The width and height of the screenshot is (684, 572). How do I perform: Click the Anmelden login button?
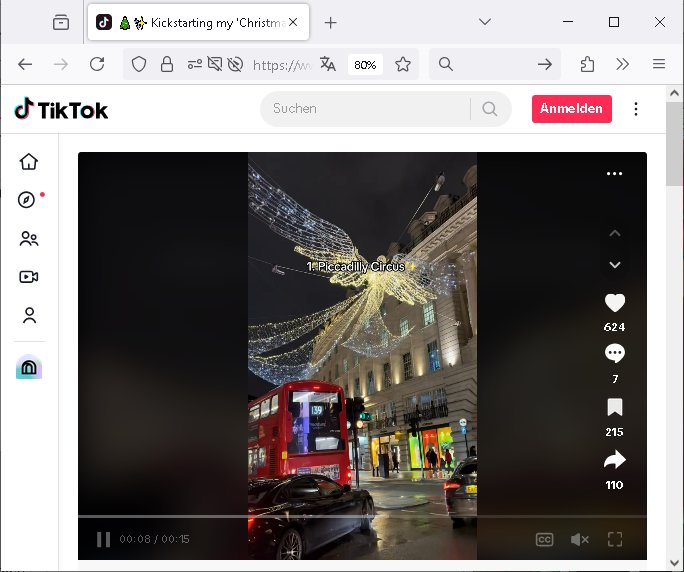point(571,109)
